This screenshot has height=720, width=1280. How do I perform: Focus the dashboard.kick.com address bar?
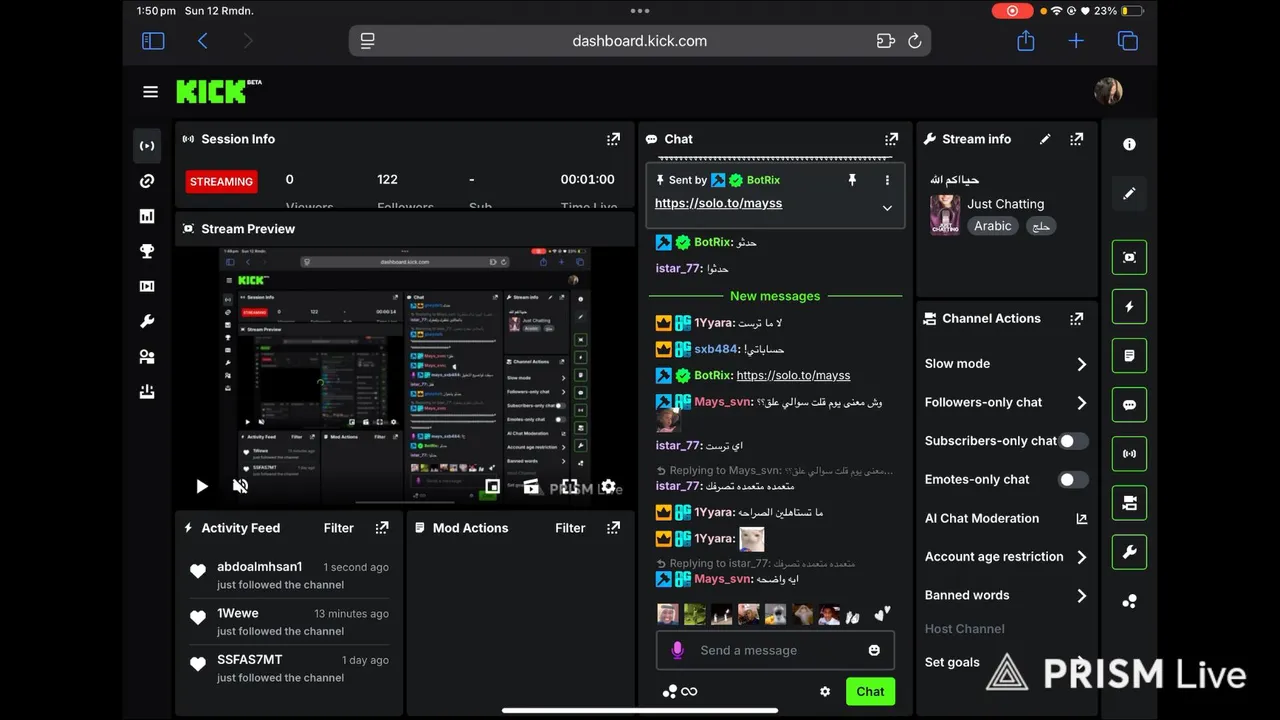(640, 41)
